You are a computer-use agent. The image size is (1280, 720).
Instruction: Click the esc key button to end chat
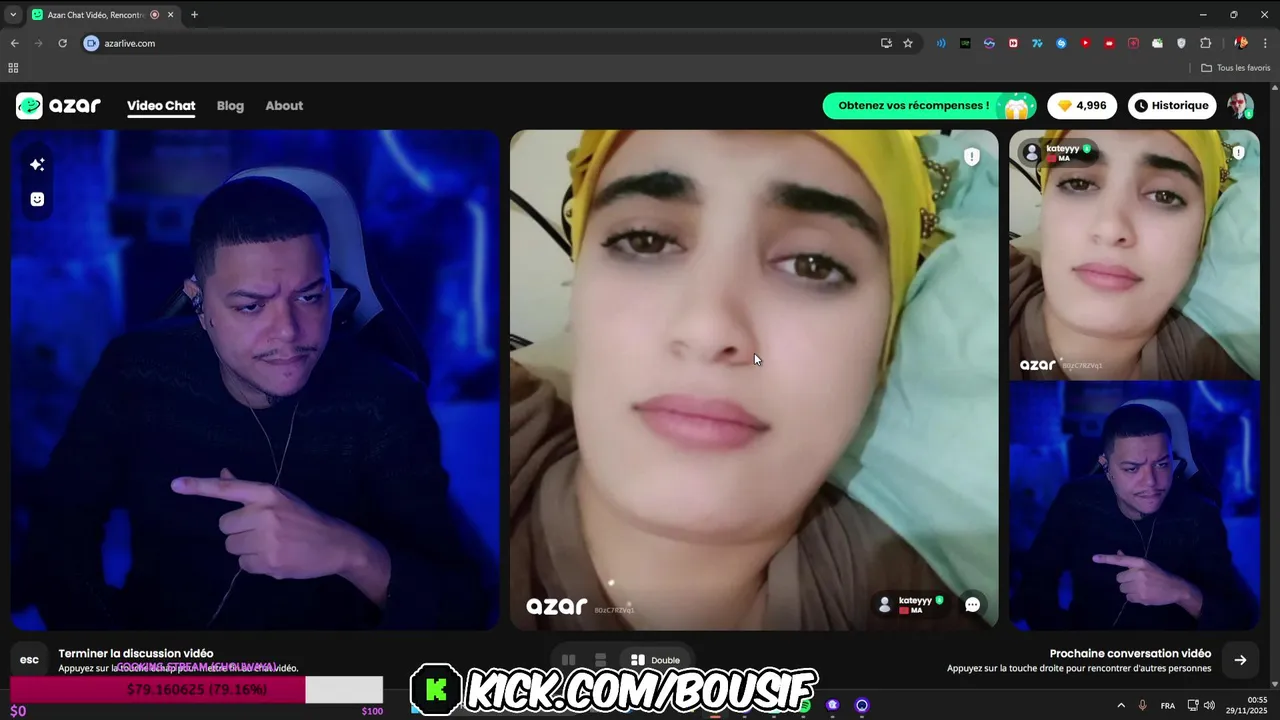tap(29, 660)
